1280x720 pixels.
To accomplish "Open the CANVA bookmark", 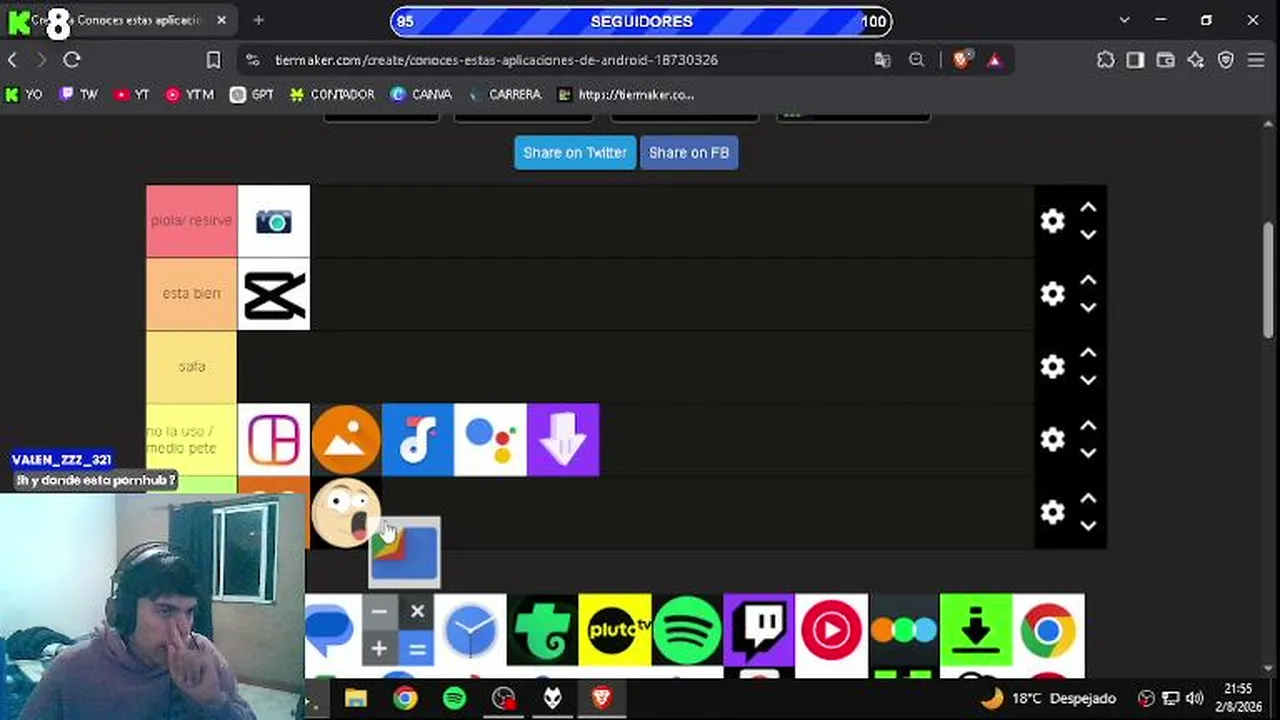I will pyautogui.click(x=422, y=95).
